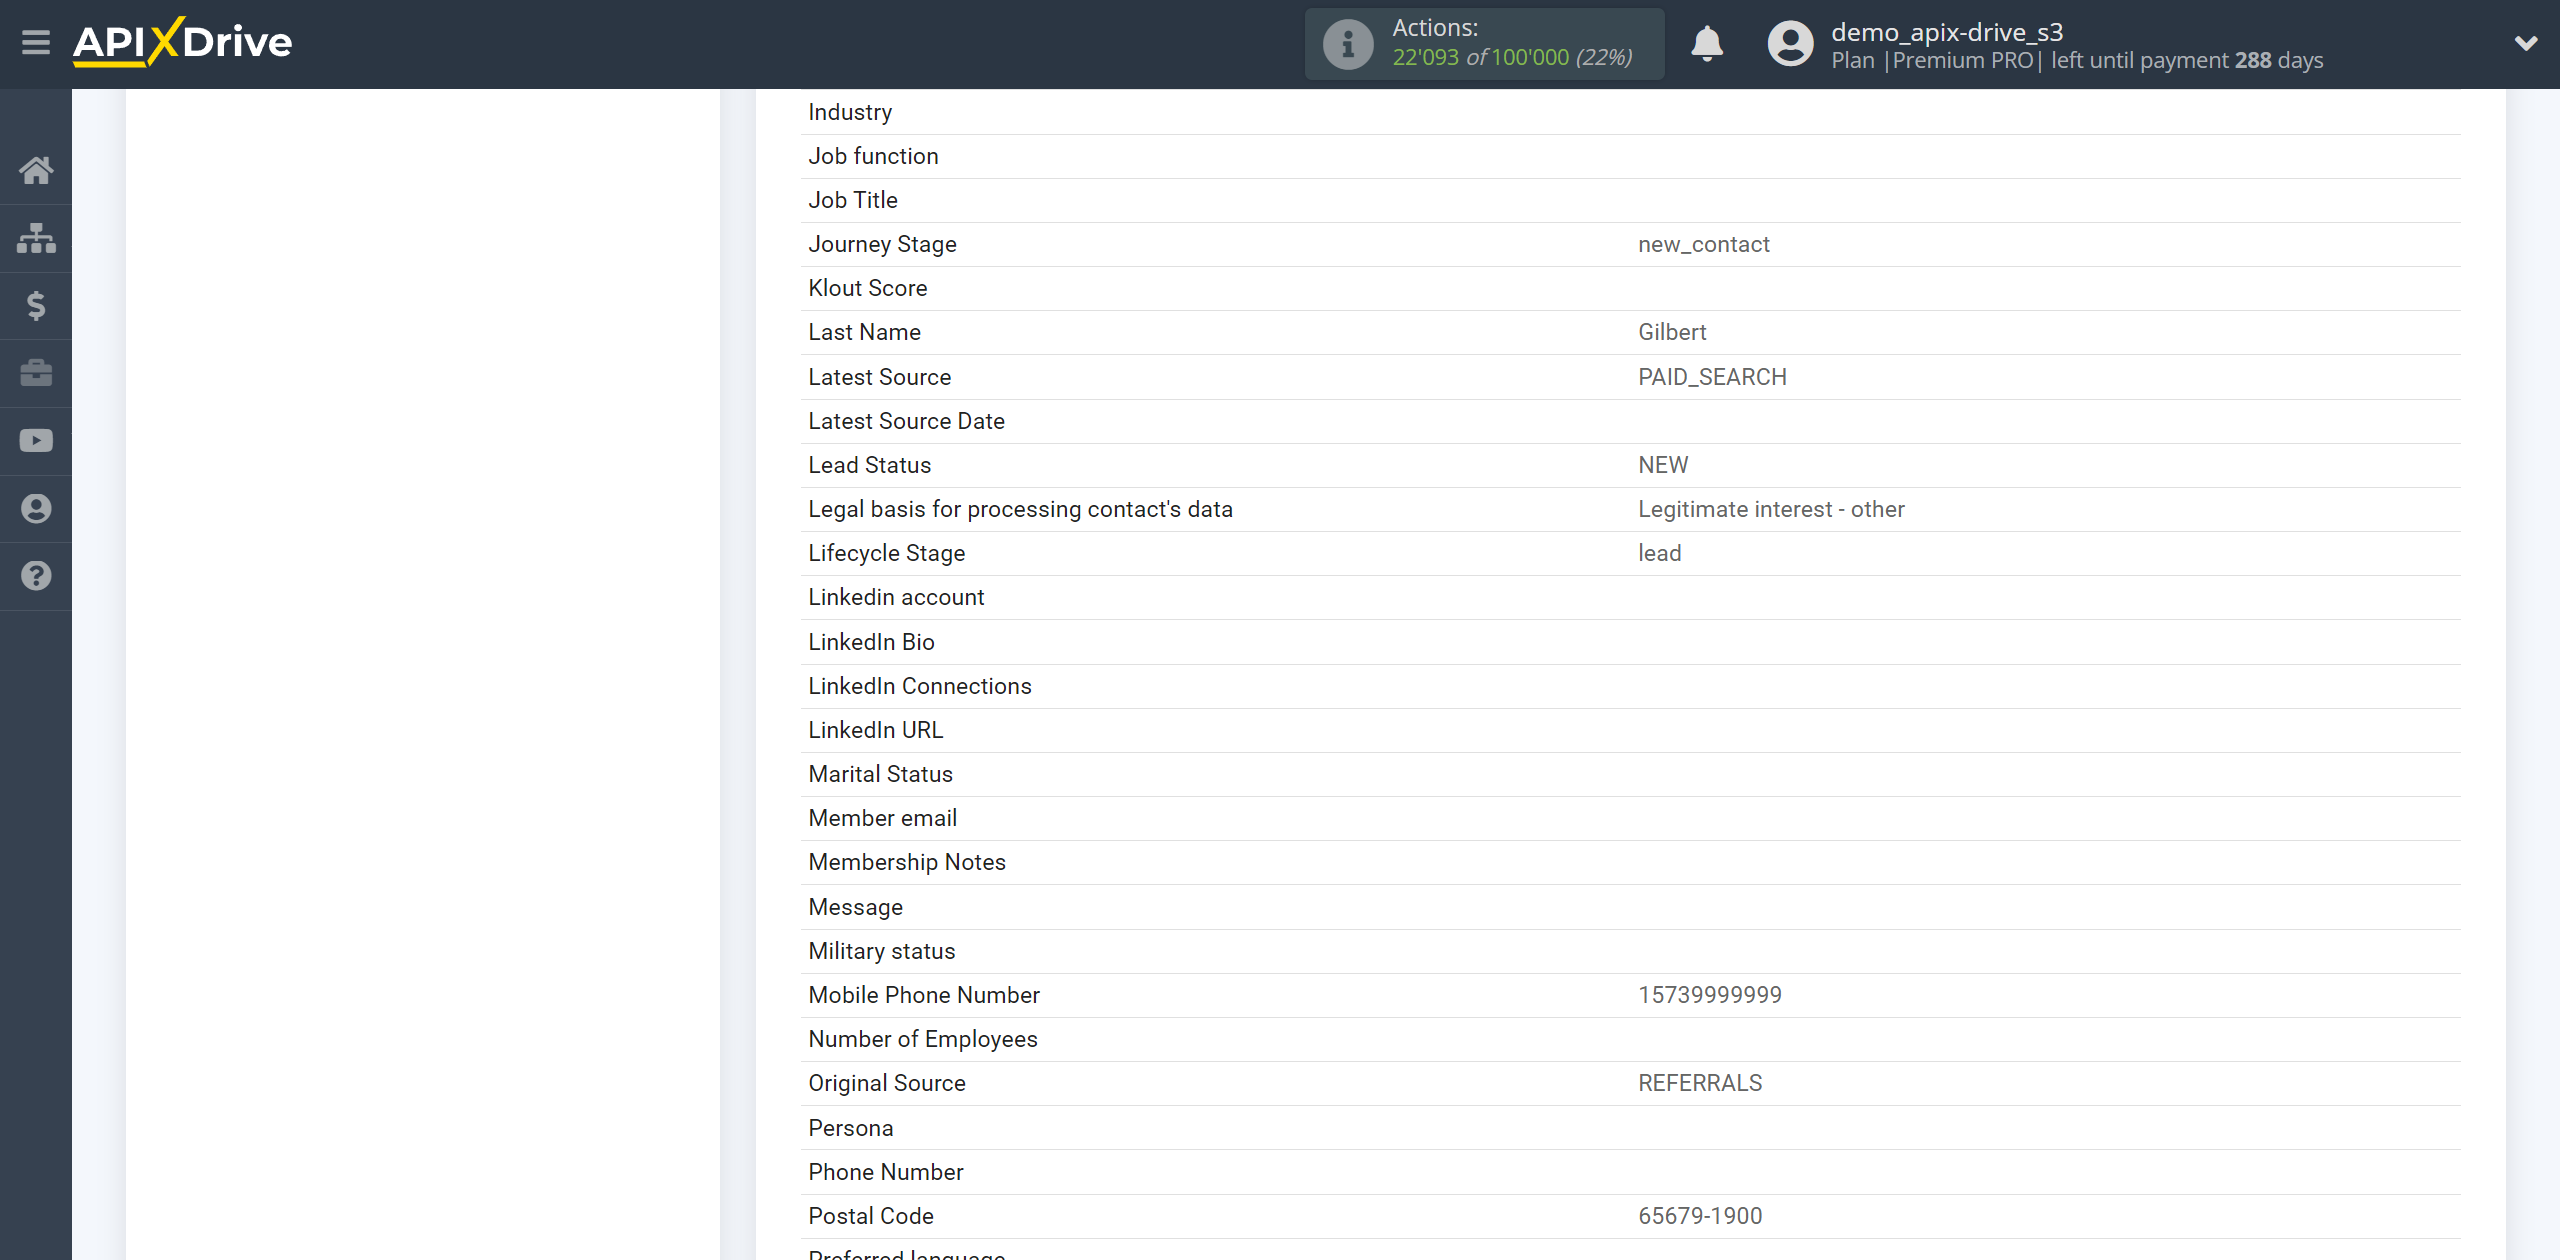Select the value 'new_contact'

(1703, 244)
